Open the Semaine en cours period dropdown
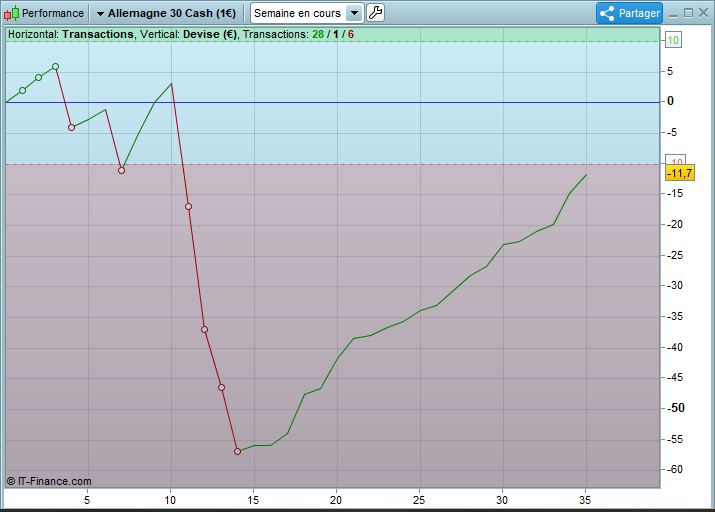The width and height of the screenshot is (715, 512). pyautogui.click(x=306, y=13)
